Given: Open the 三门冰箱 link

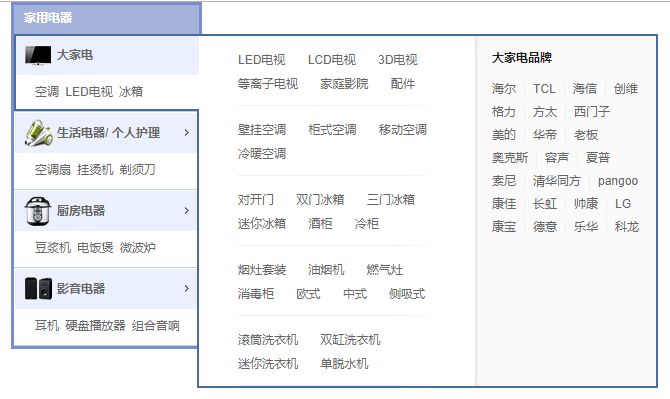Looking at the screenshot, I should tap(391, 200).
